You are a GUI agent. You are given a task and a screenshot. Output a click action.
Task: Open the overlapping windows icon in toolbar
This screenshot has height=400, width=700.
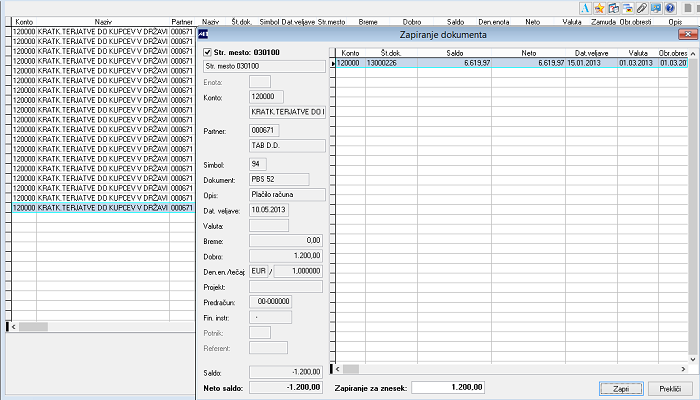tap(628, 8)
